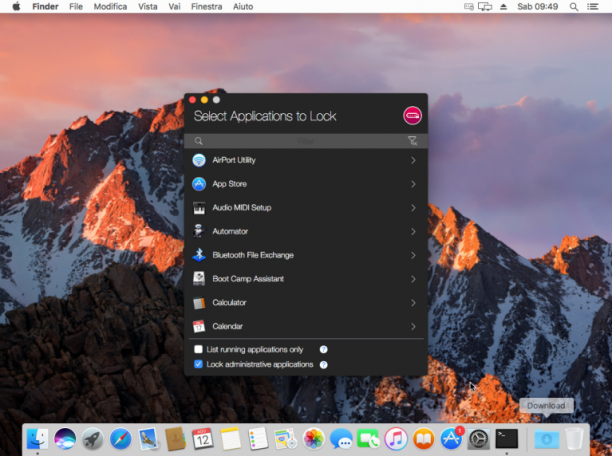Open Safari from the Dock
Image resolution: width=612 pixels, height=456 pixels.
tap(121, 438)
